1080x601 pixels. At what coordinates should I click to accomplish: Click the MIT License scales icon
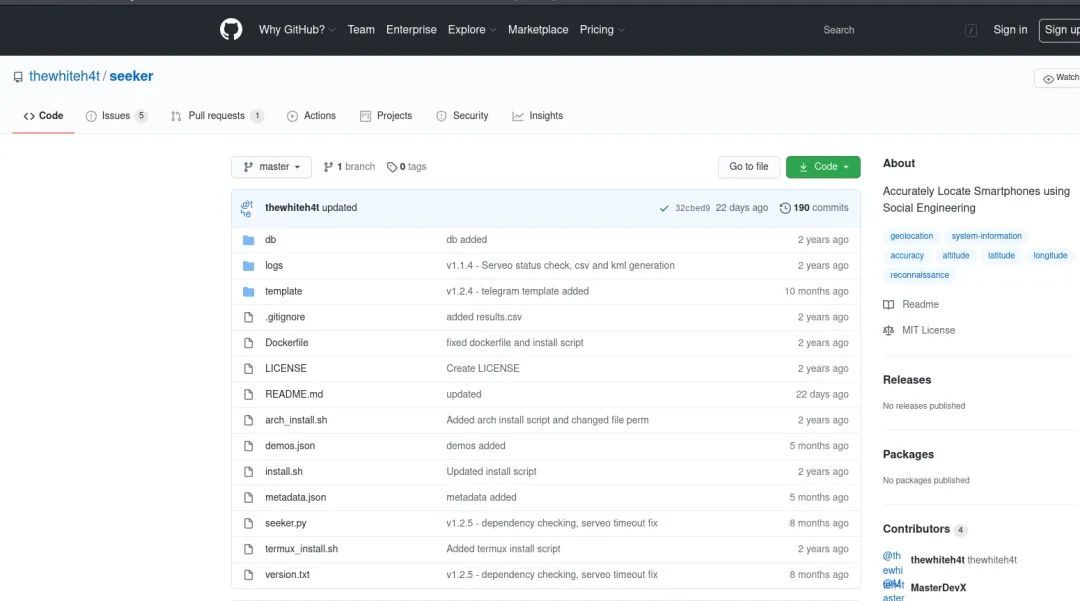tap(889, 330)
